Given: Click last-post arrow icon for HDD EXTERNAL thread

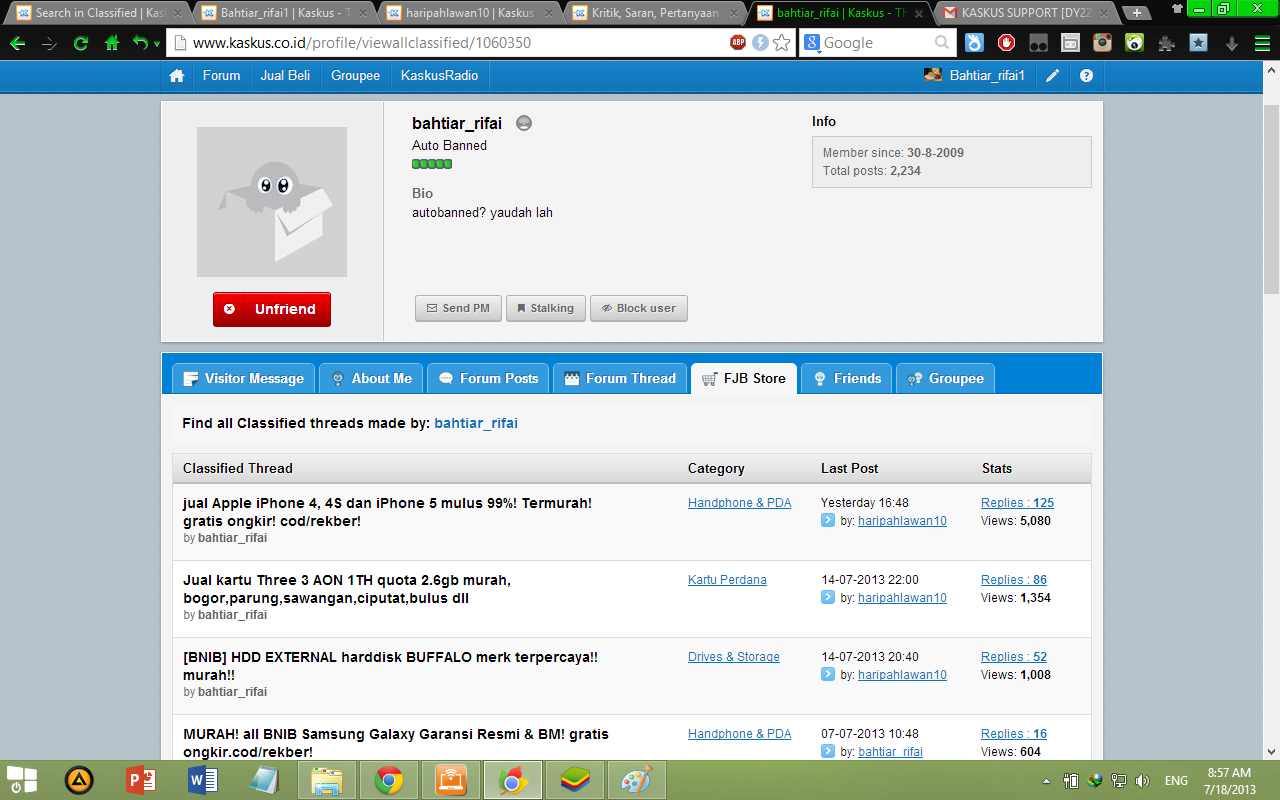Looking at the screenshot, I should click(828, 674).
